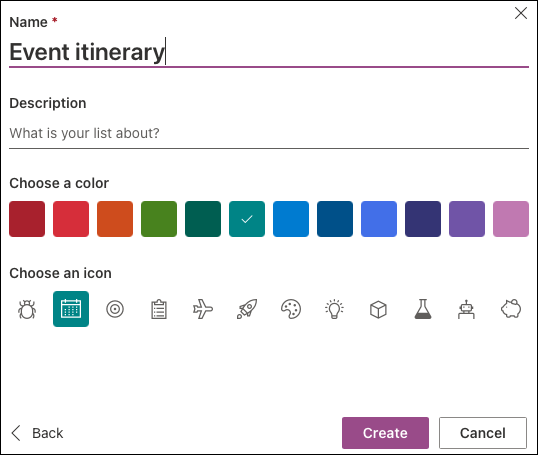Click the Description input field

tap(269, 133)
